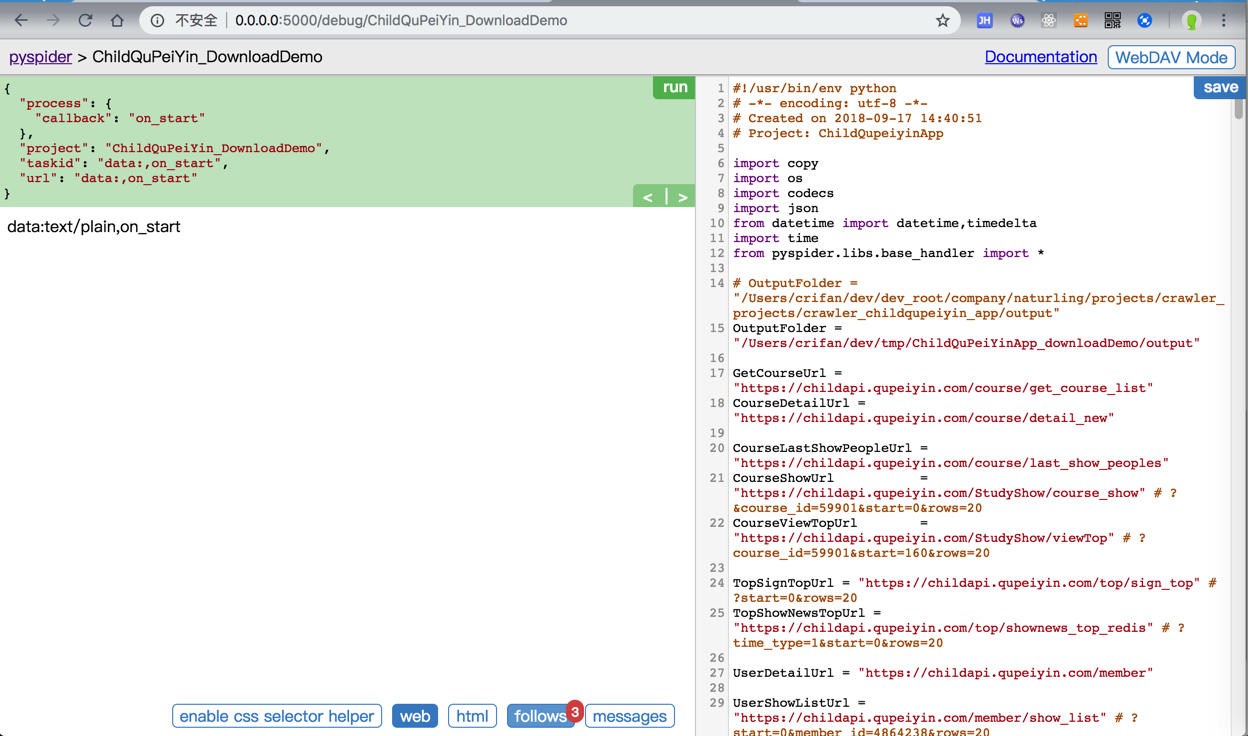This screenshot has height=736, width=1248.
Task: Open the React developer tools extension icon
Action: (x=1049, y=20)
